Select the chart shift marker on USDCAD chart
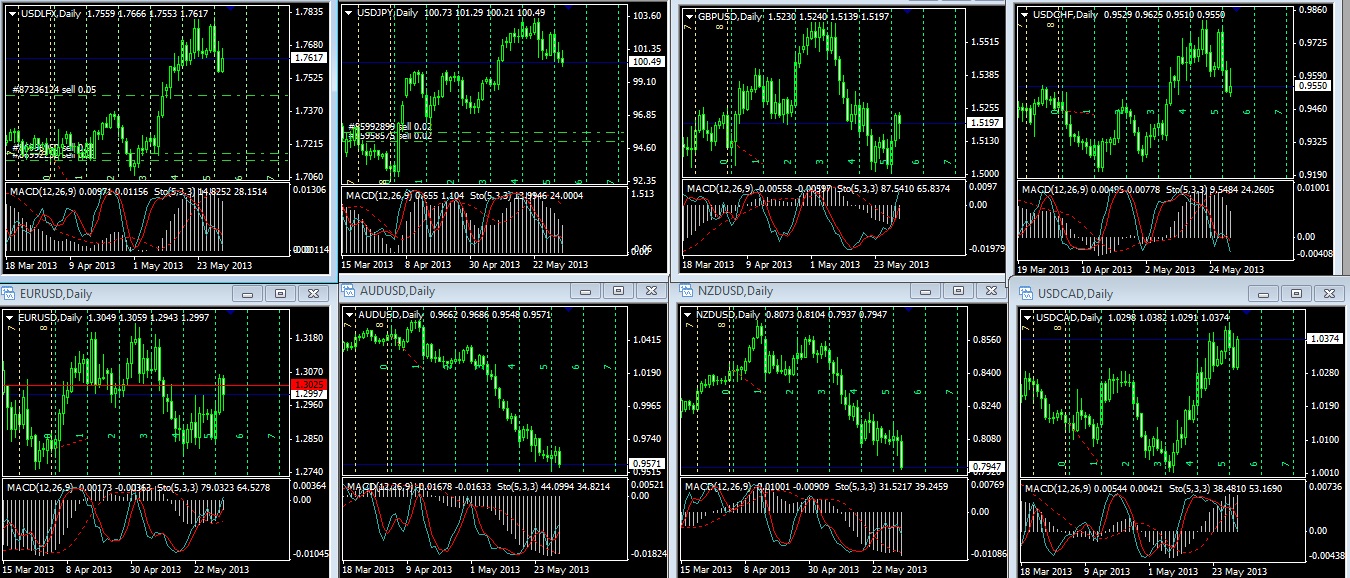 point(1245,313)
